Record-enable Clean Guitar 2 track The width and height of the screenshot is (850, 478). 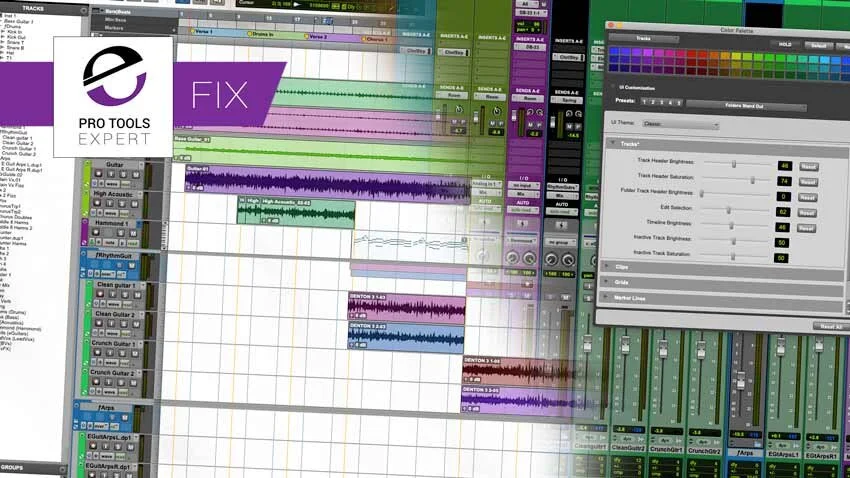[100, 324]
